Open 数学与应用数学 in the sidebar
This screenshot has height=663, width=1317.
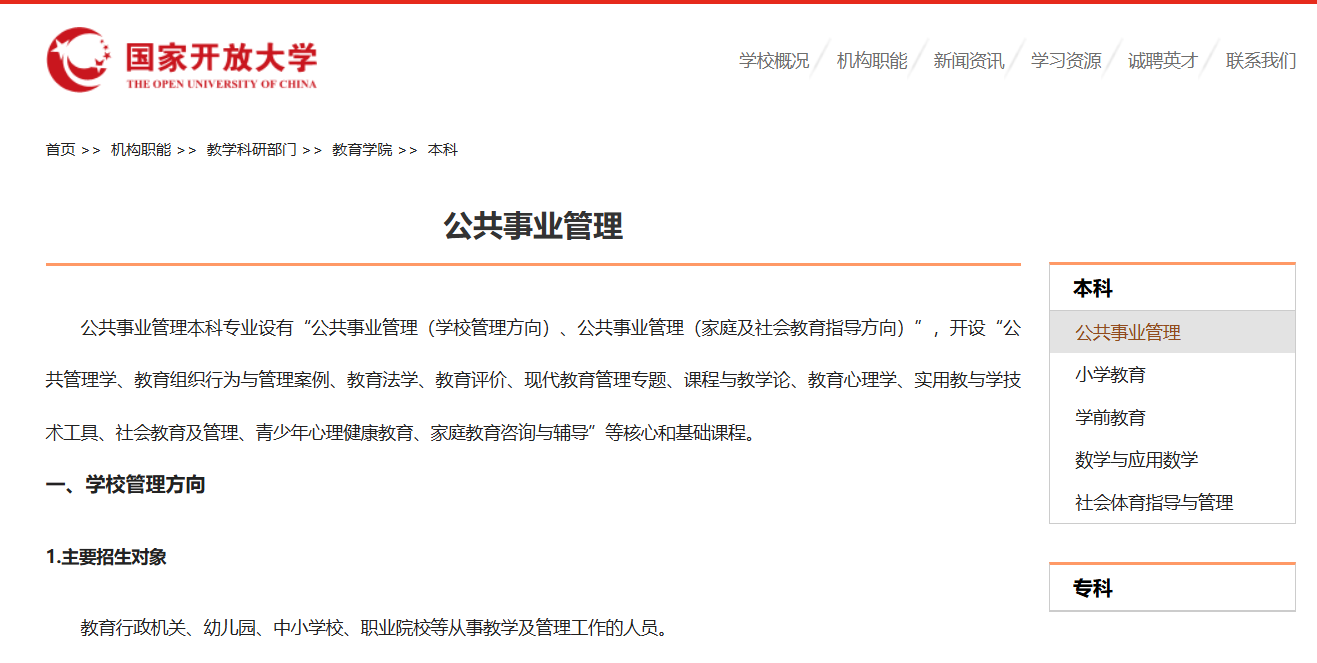1136,460
